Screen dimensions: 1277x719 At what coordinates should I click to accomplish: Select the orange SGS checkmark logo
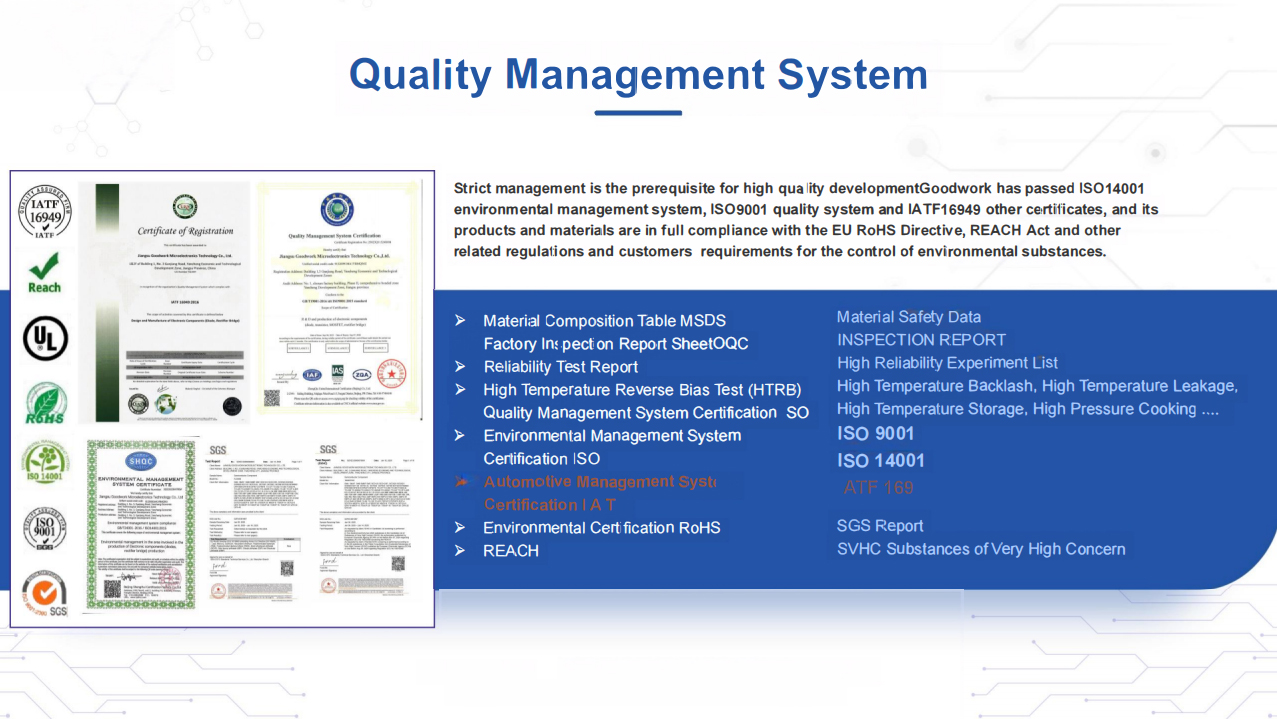click(45, 592)
